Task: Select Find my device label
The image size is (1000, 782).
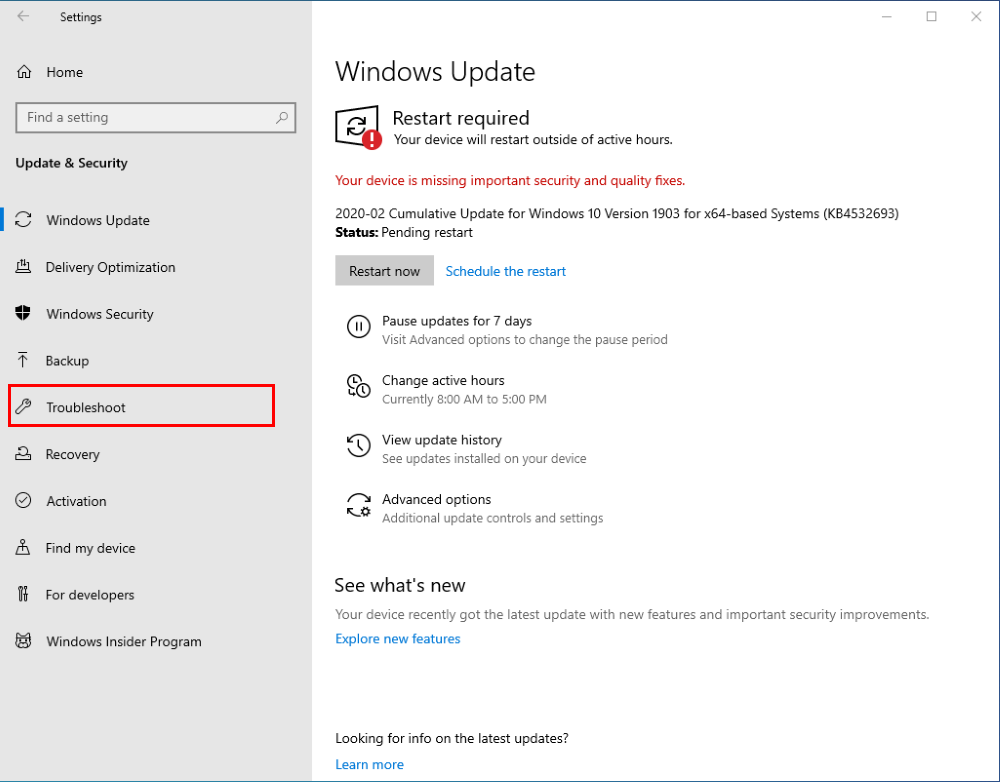Action: (x=90, y=548)
